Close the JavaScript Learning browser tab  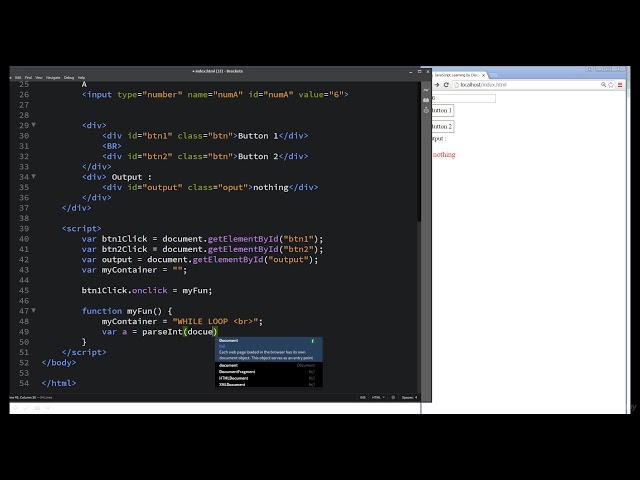[x=484, y=76]
